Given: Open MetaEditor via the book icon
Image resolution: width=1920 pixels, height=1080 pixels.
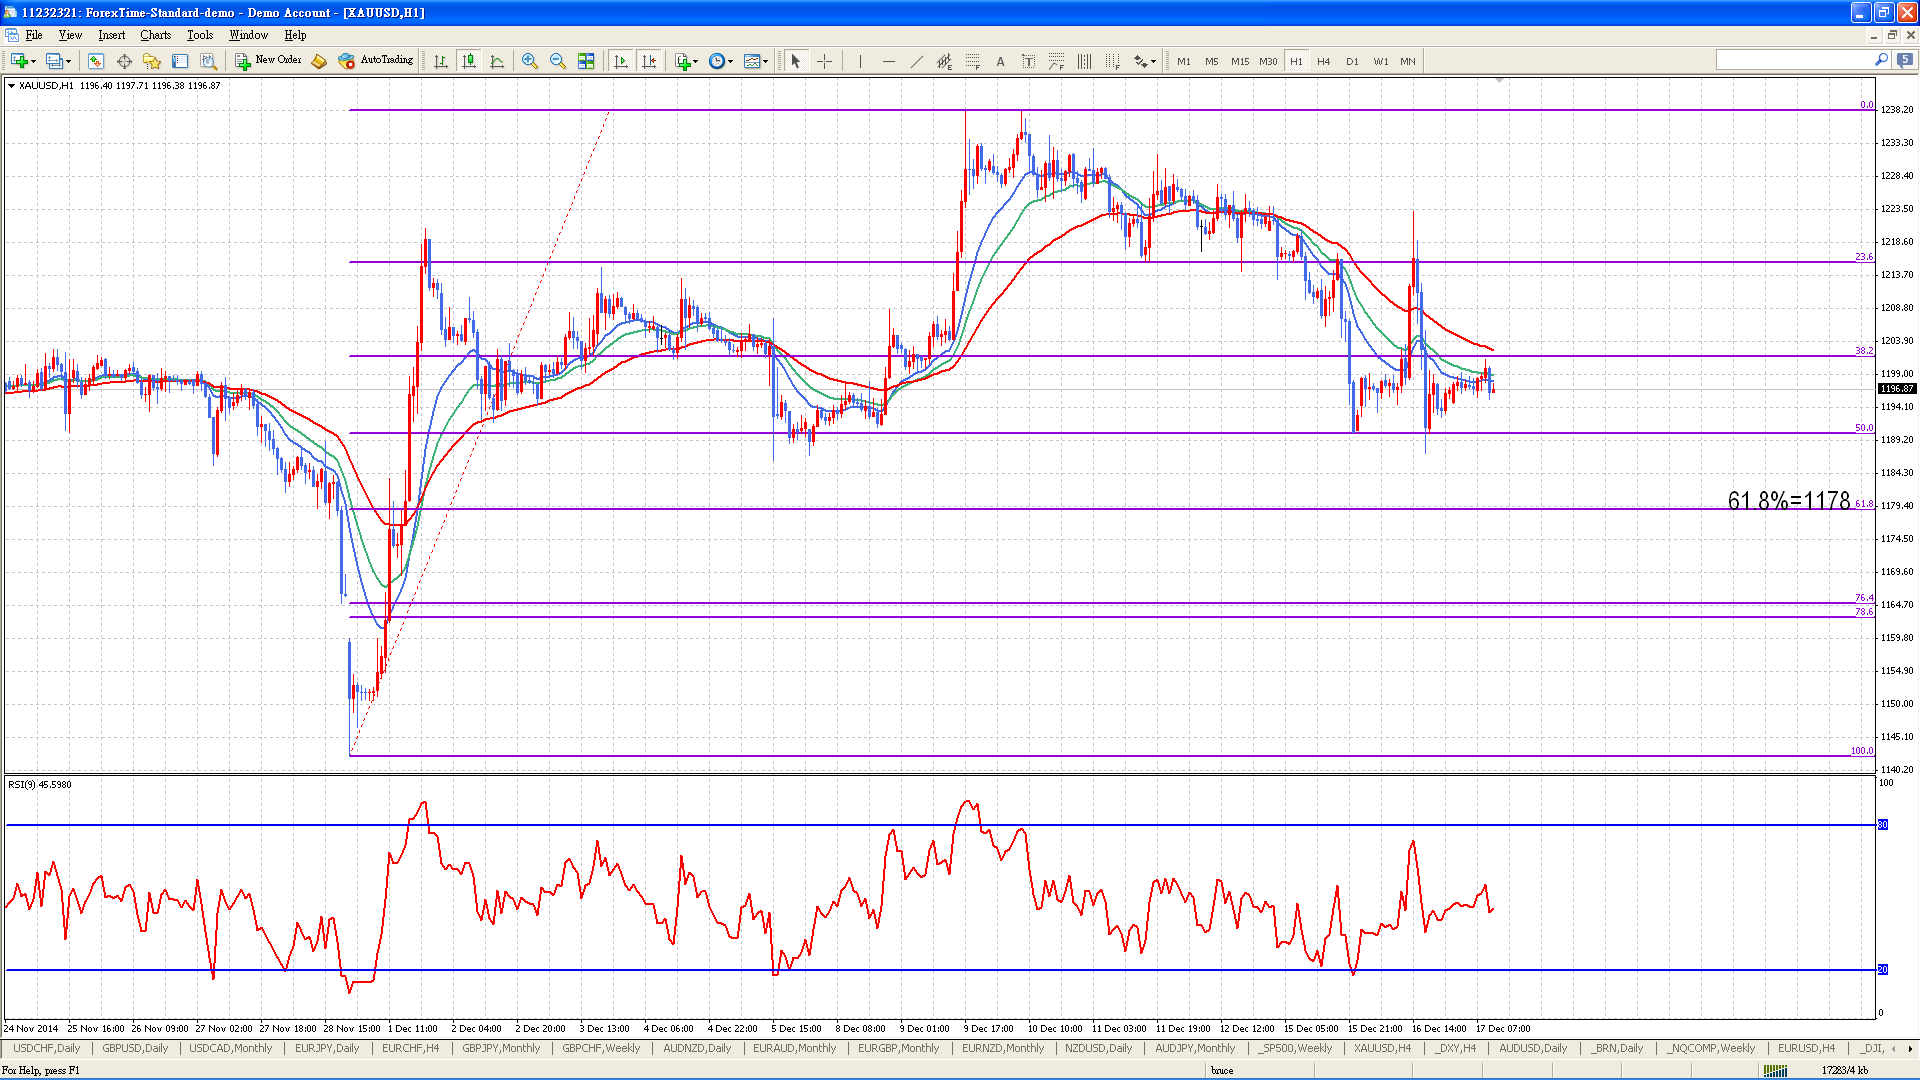Looking at the screenshot, I should point(319,61).
